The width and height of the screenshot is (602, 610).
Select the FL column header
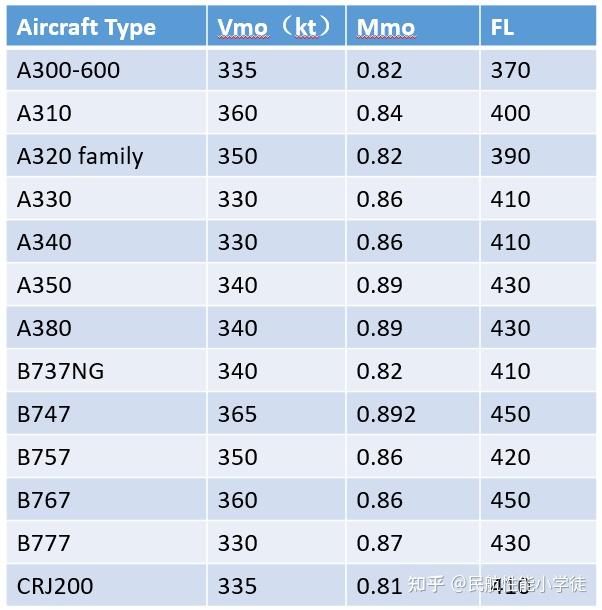[x=503, y=28]
